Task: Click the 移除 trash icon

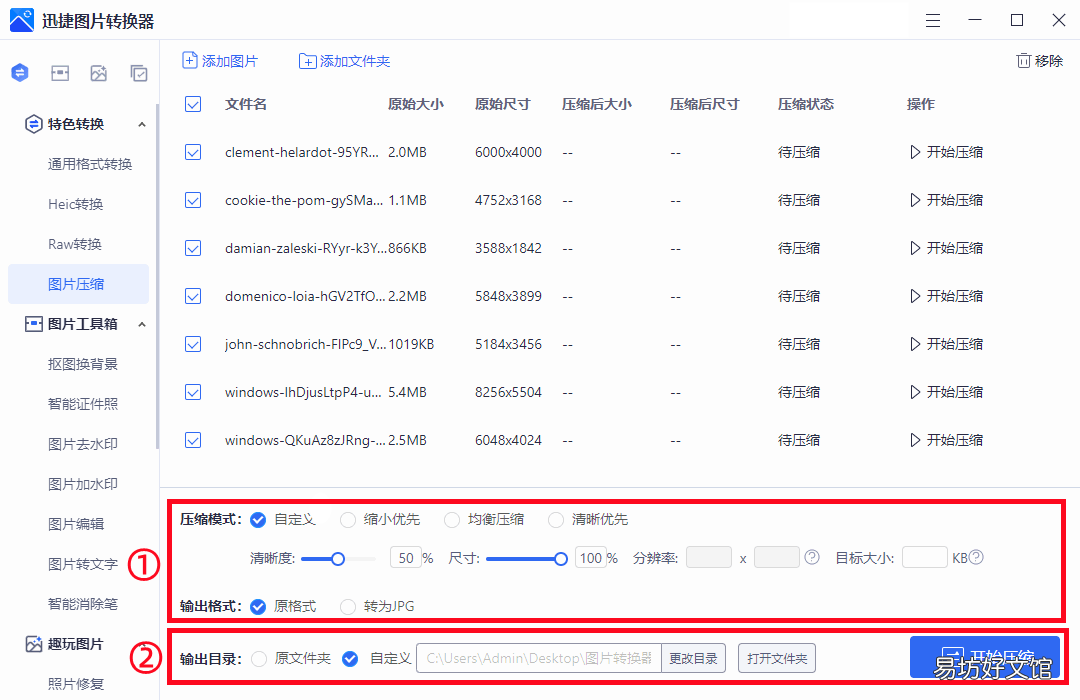Action: tap(1024, 61)
